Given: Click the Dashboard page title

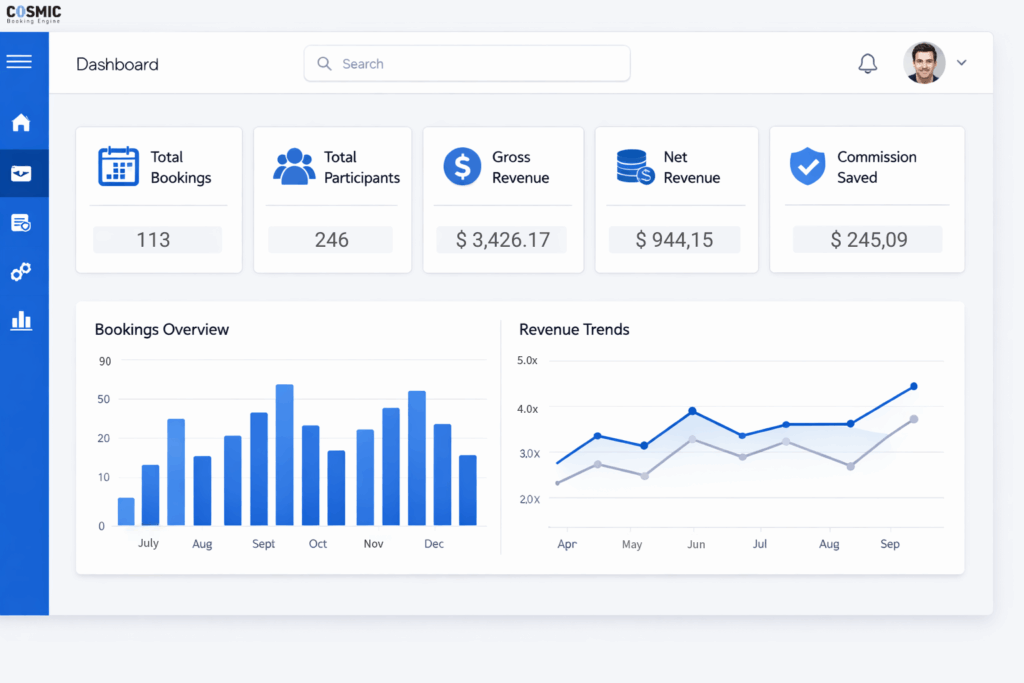Looking at the screenshot, I should point(117,64).
